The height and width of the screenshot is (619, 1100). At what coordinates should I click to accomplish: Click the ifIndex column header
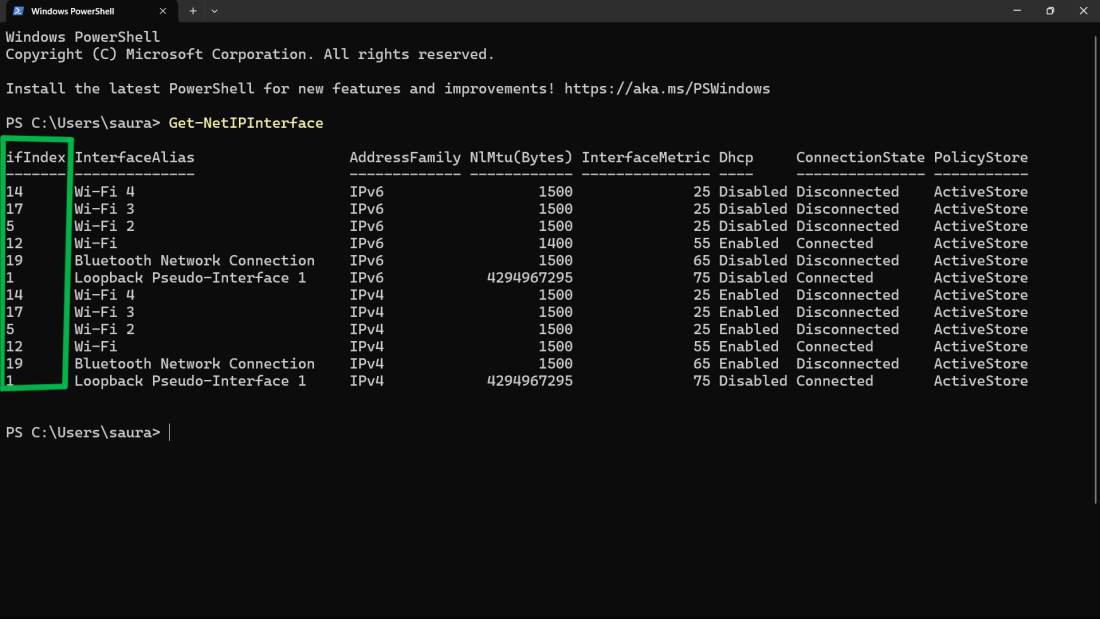click(36, 157)
